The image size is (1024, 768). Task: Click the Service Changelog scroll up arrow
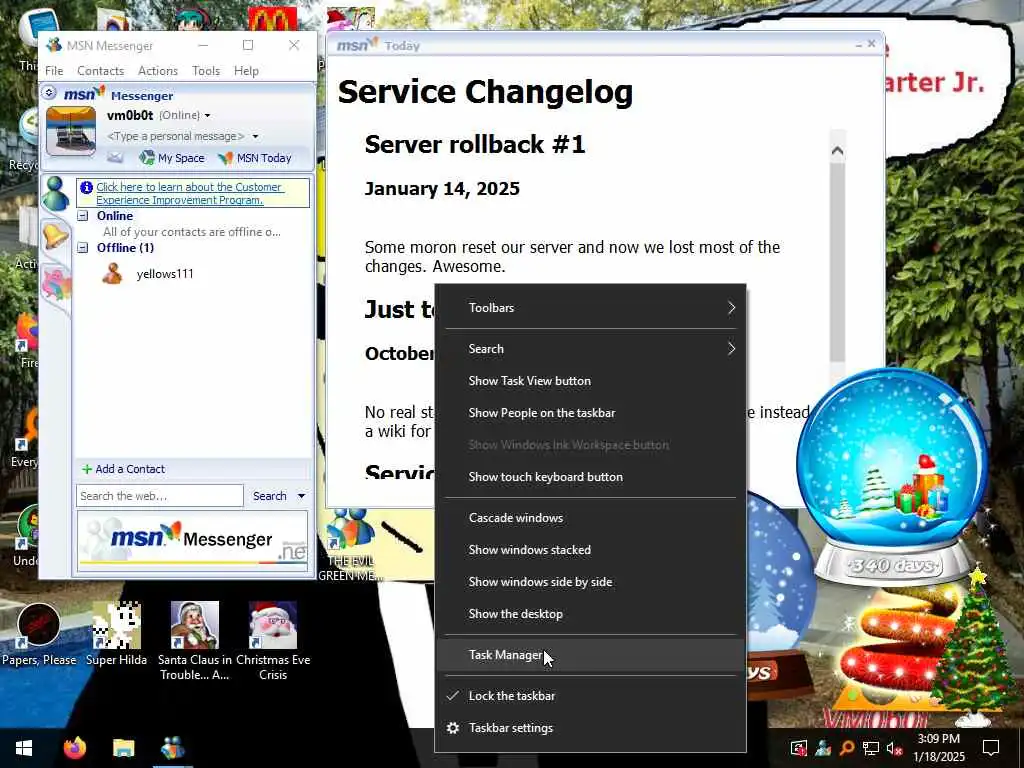(837, 151)
